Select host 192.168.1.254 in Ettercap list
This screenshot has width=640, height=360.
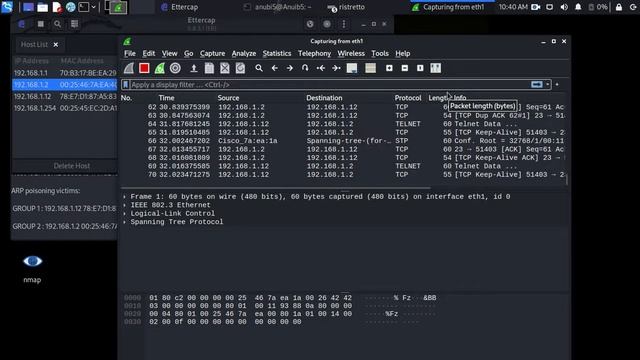(65, 109)
